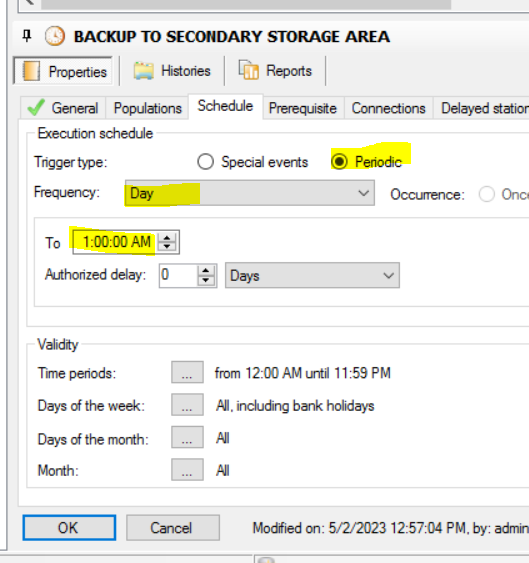
Task: Click the Histories folder icon
Action: 144,70
